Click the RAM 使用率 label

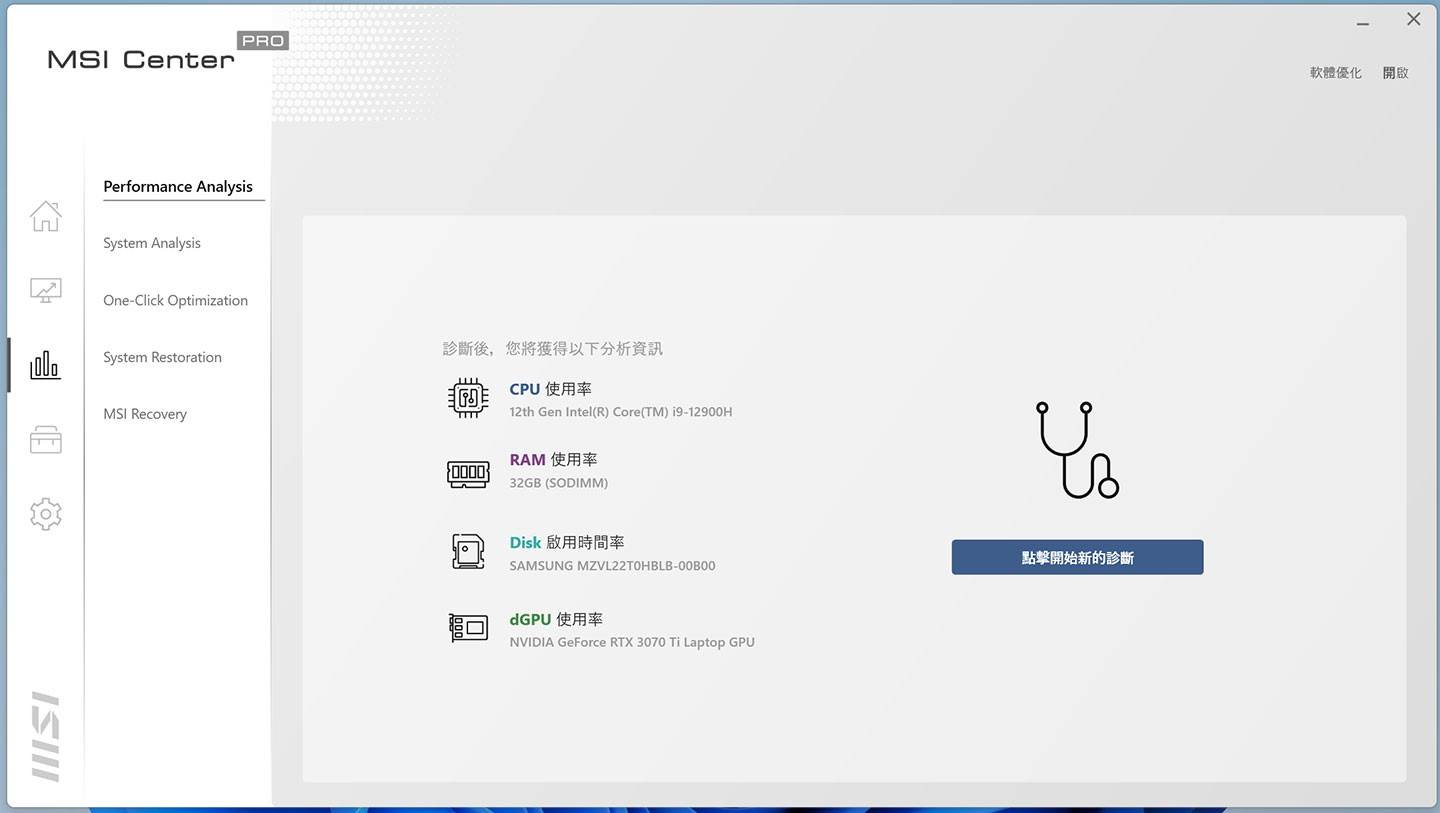click(553, 460)
